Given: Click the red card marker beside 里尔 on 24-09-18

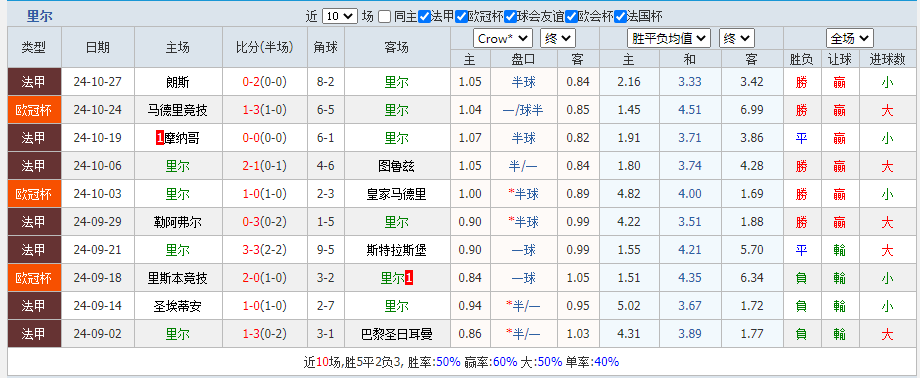Looking at the screenshot, I should pyautogui.click(x=409, y=279).
